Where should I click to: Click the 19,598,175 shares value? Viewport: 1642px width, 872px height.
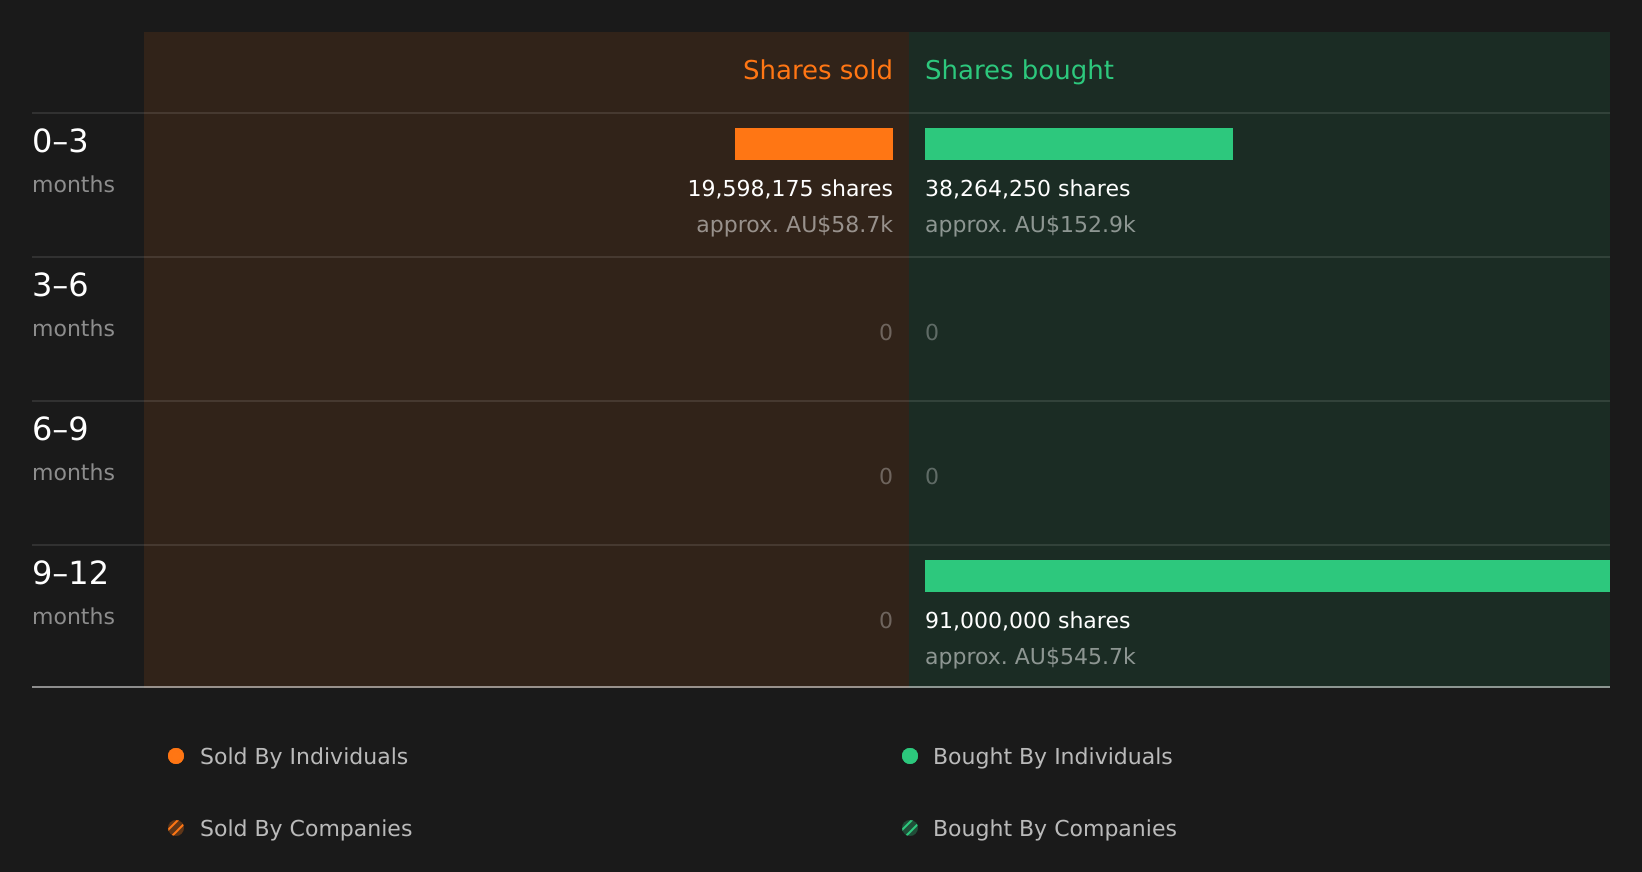pyautogui.click(x=790, y=189)
